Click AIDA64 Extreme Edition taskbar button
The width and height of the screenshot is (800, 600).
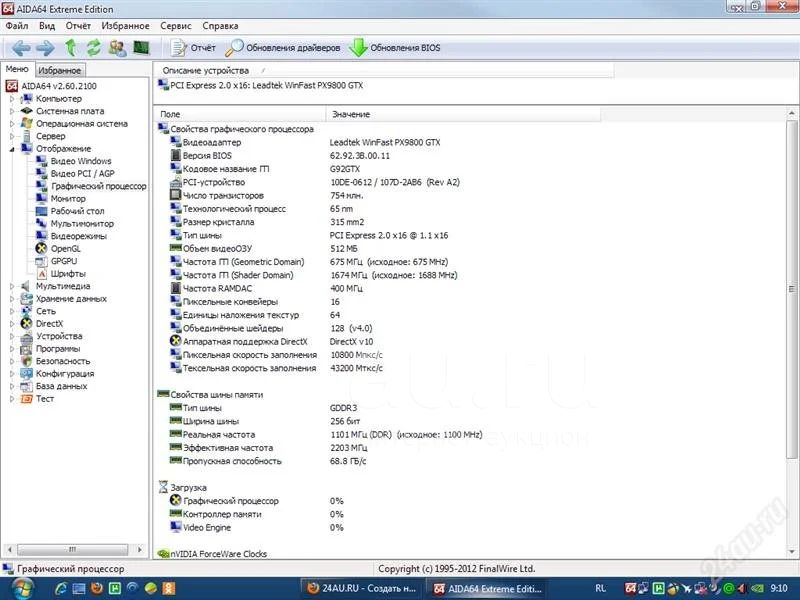coord(487,589)
